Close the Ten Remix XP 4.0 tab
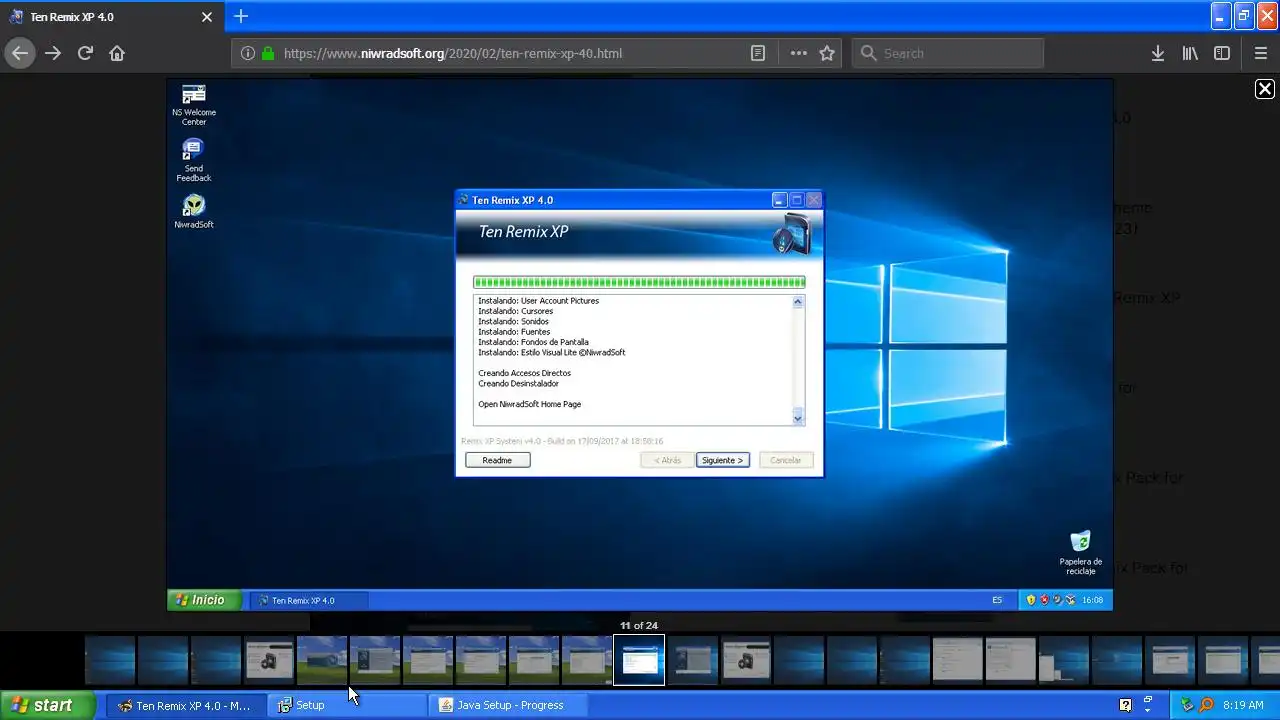 [x=207, y=17]
